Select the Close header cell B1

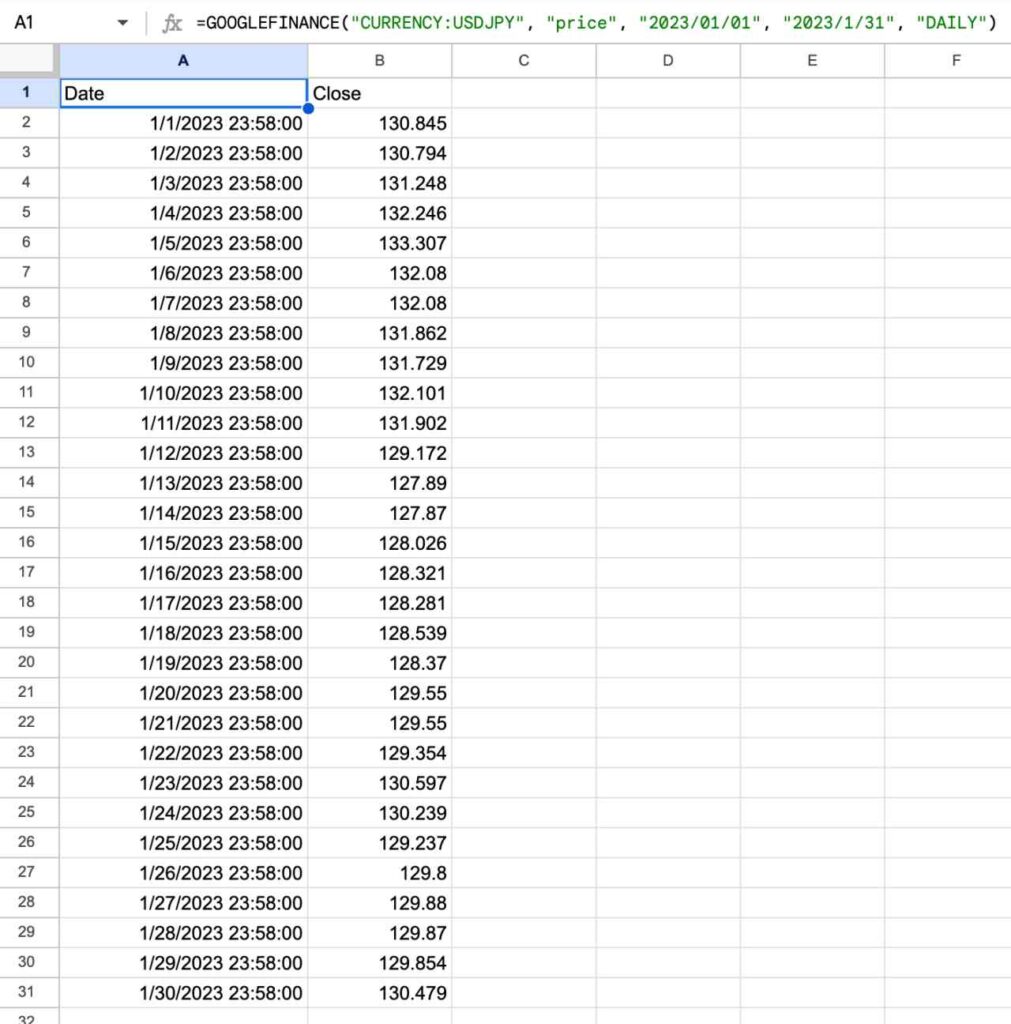(x=379, y=93)
